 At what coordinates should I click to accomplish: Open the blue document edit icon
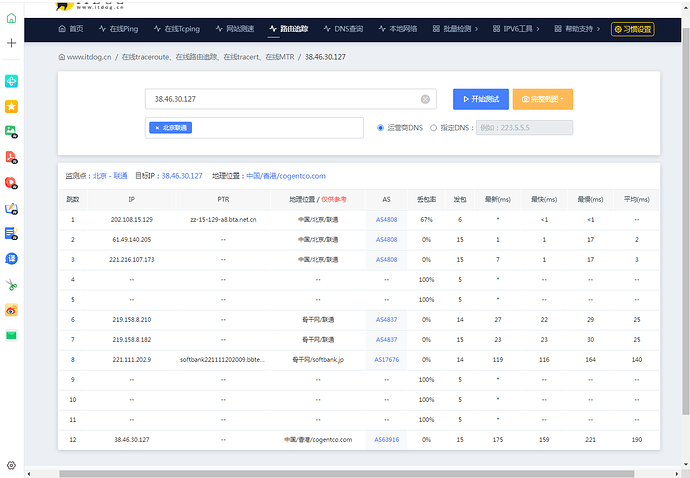point(11,233)
